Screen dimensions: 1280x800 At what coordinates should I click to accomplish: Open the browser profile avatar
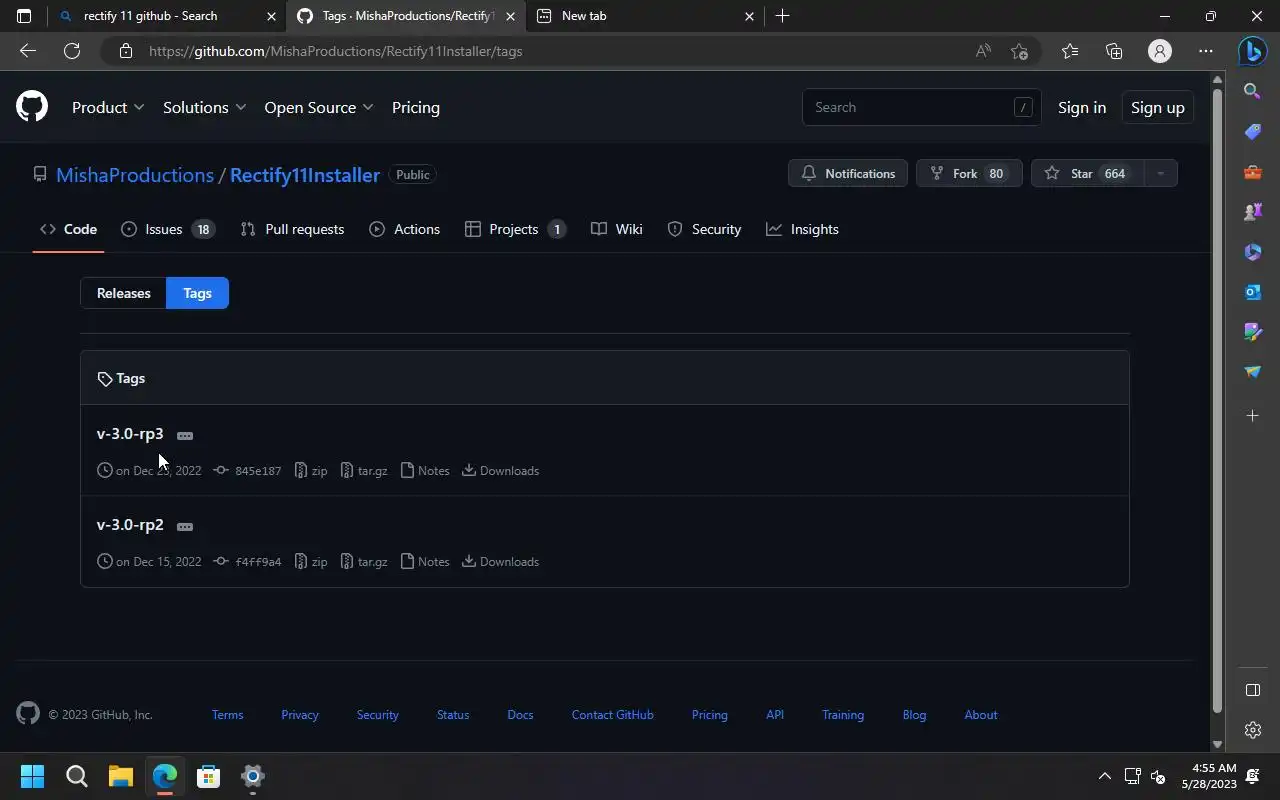tap(1160, 51)
